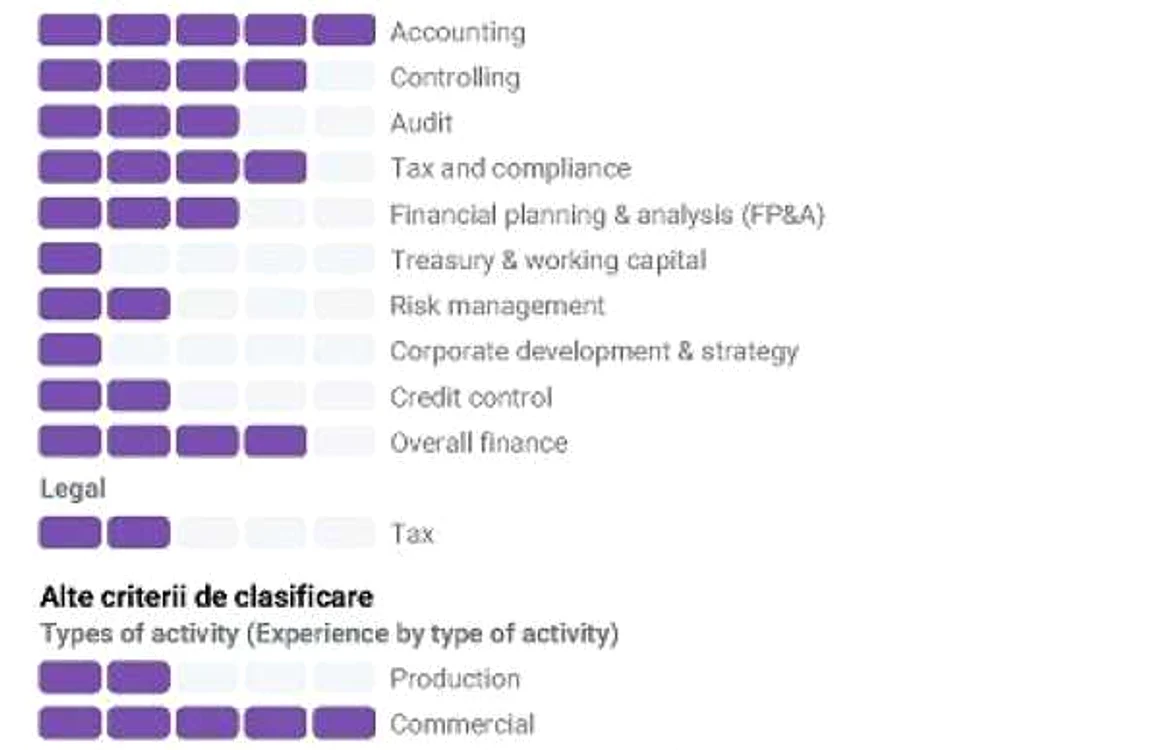Select the empty fifth segment beside Controlling
The height and width of the screenshot is (750, 1160).
click(344, 76)
